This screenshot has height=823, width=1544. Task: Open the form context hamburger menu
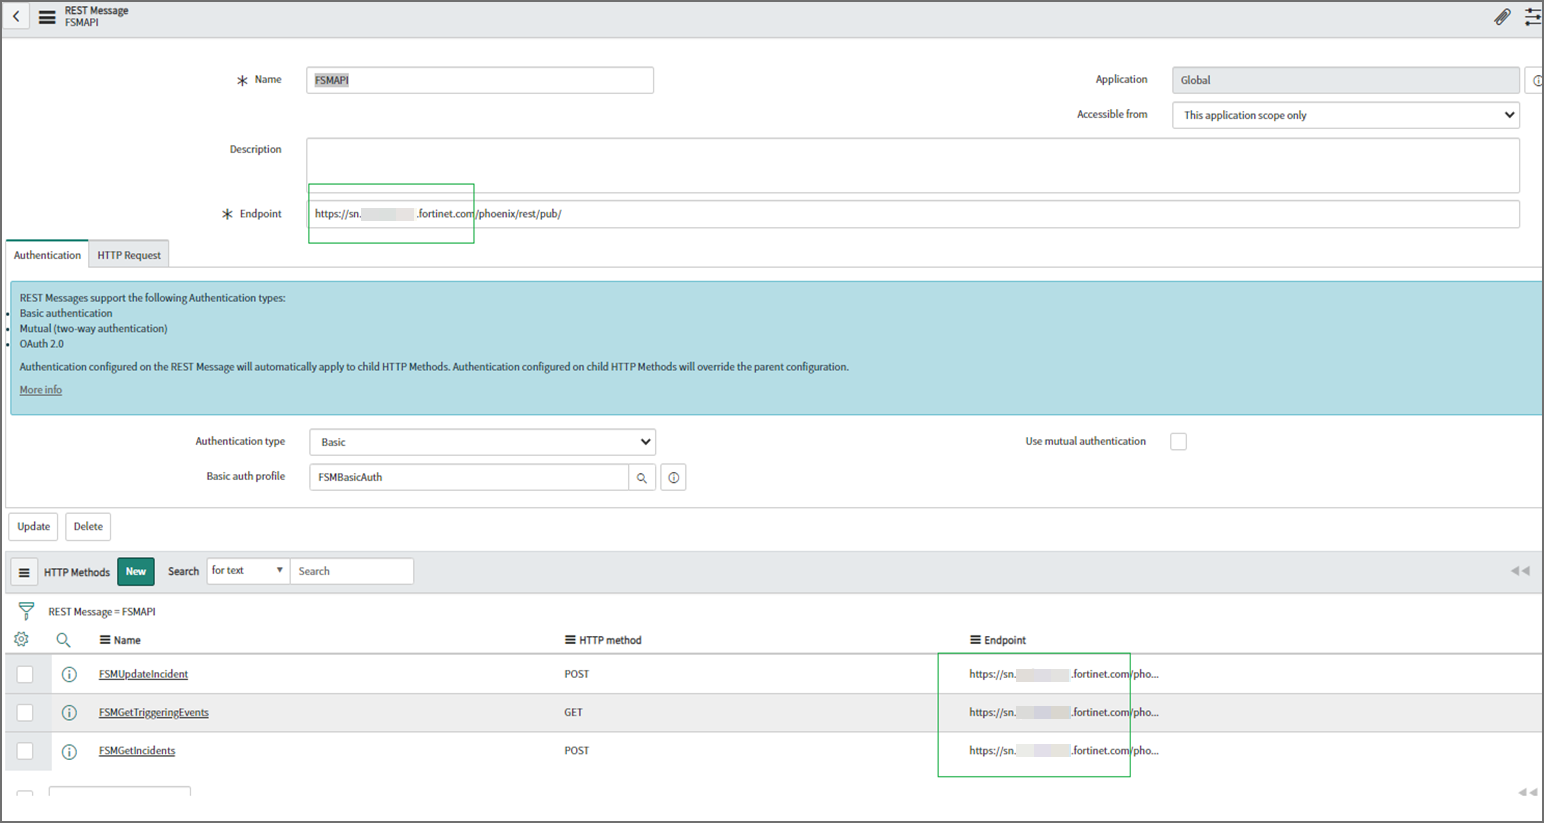click(x=47, y=17)
